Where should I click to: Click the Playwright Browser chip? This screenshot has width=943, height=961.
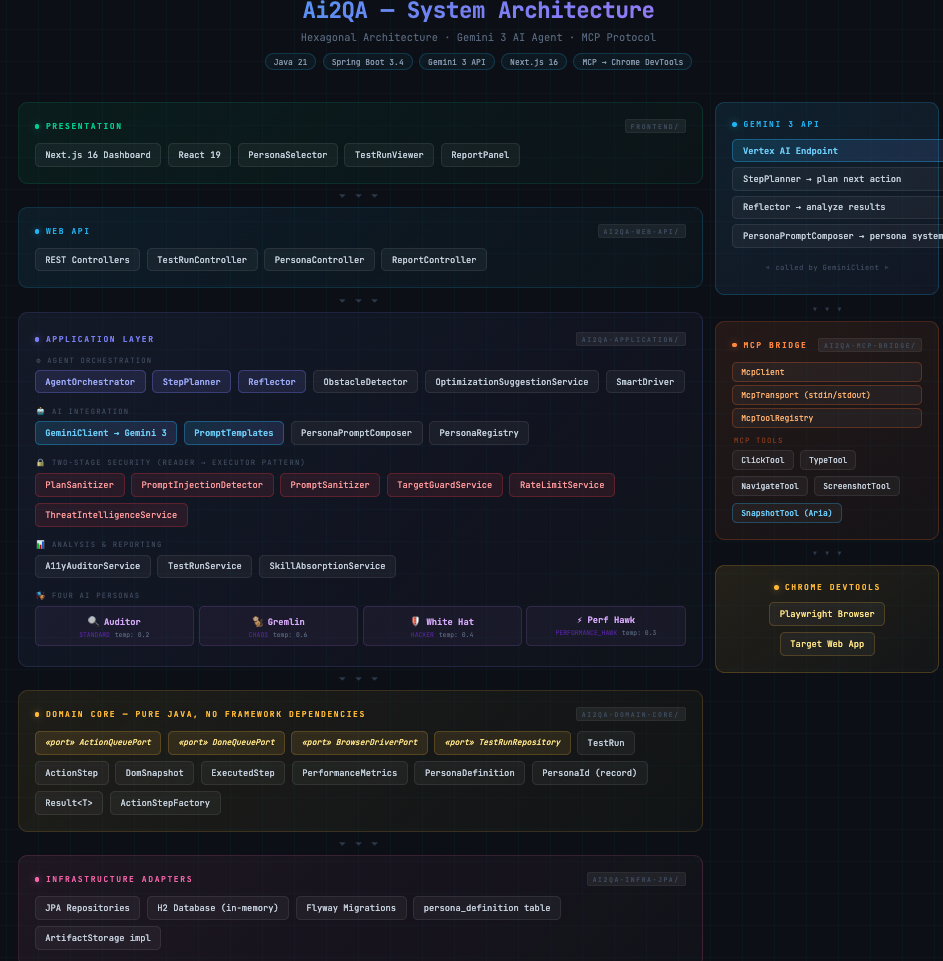[827, 614]
